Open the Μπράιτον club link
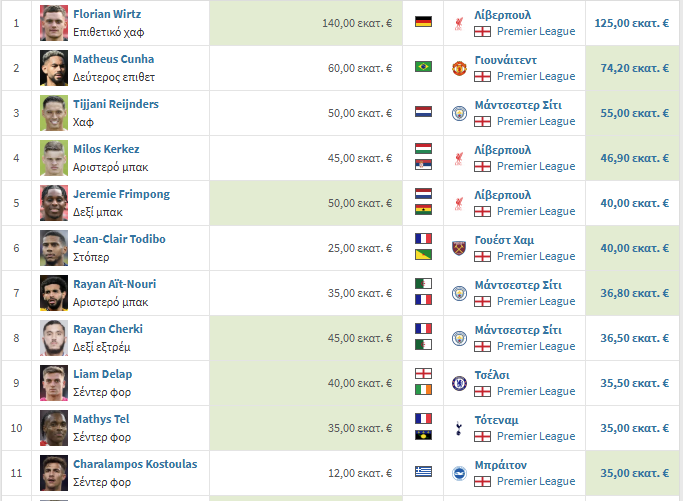Image resolution: width=683 pixels, height=501 pixels. point(501,465)
